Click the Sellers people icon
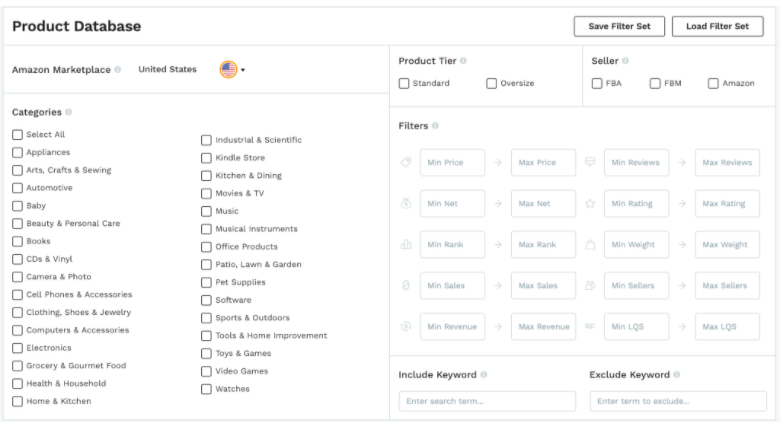This screenshot has height=426, width=784. click(590, 286)
